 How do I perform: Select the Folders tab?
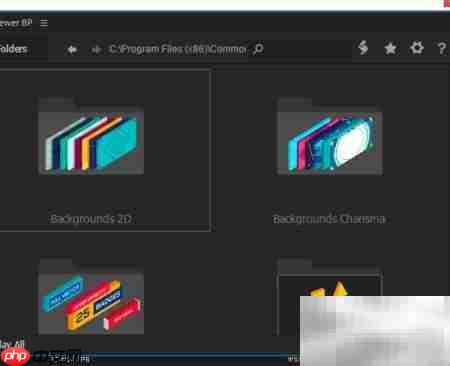pyautogui.click(x=13, y=49)
